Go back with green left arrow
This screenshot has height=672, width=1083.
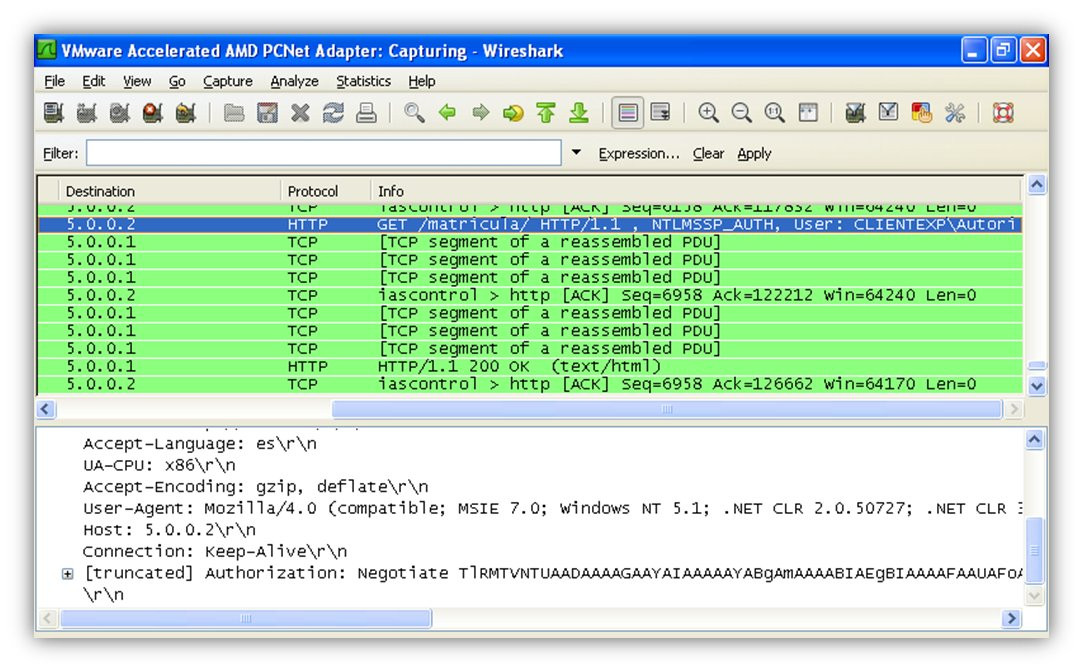(x=447, y=112)
